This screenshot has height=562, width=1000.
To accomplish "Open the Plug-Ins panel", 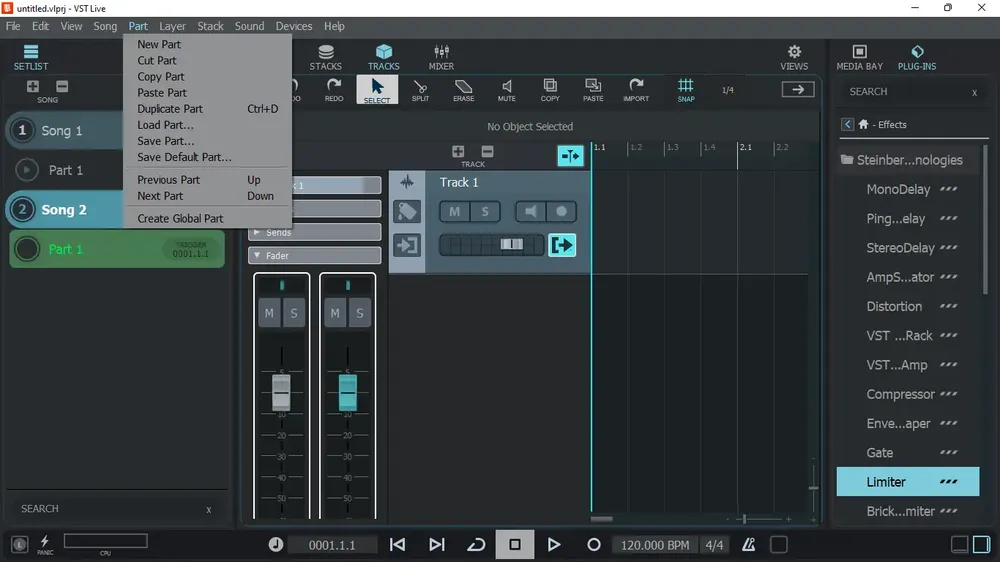I will pyautogui.click(x=916, y=57).
